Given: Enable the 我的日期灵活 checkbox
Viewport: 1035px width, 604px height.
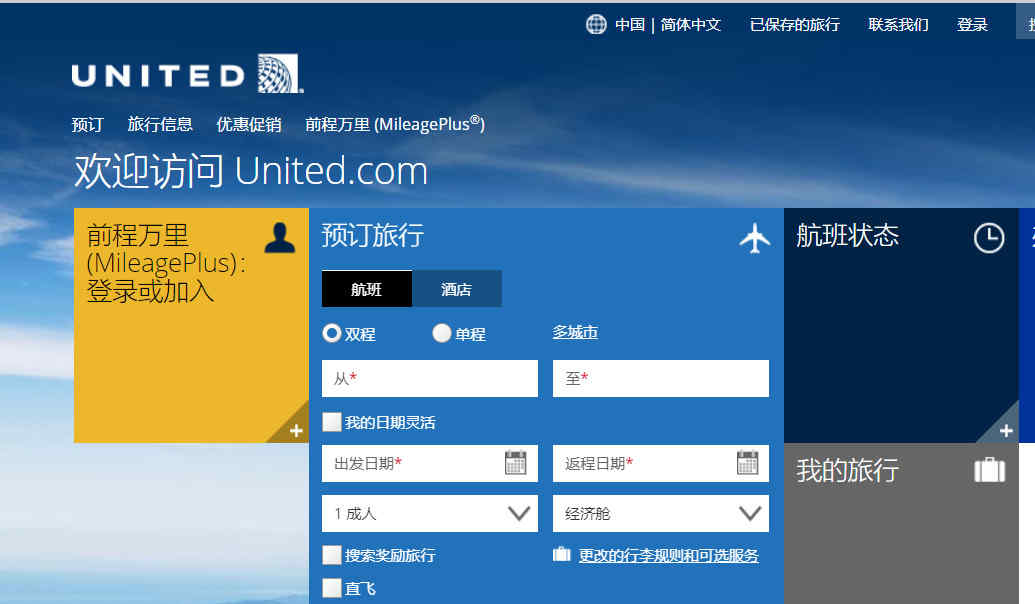Looking at the screenshot, I should [x=332, y=422].
